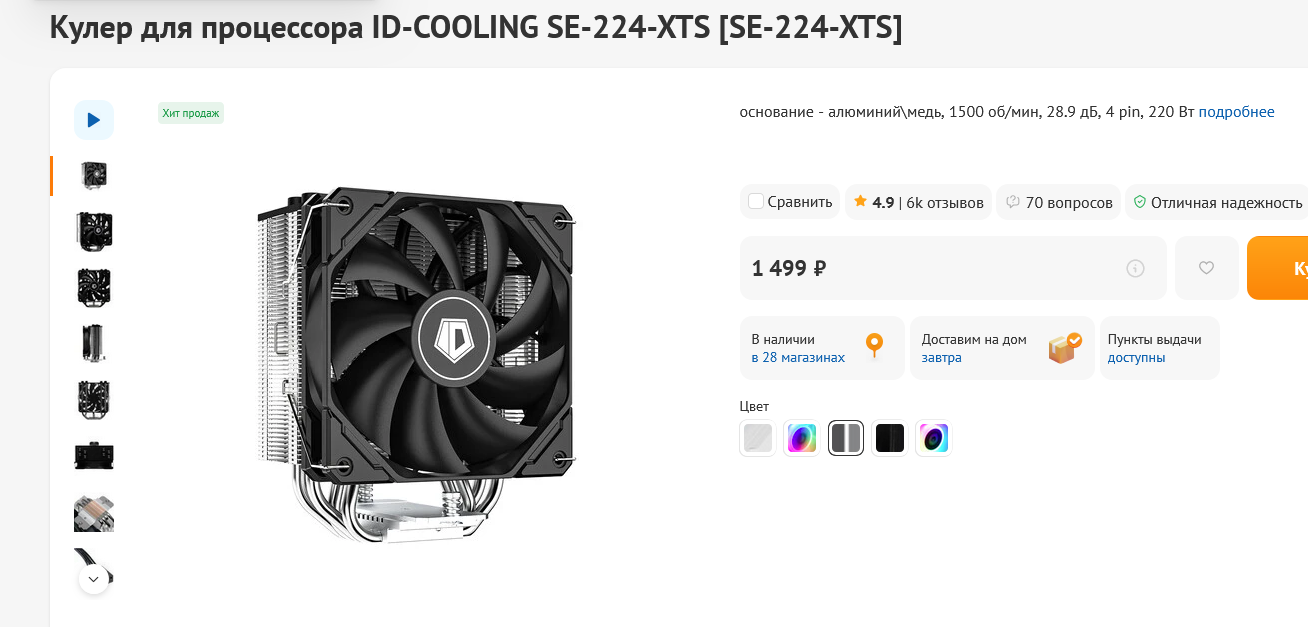
Task: Expand more thumbnails with down chevron
Action: [94, 579]
